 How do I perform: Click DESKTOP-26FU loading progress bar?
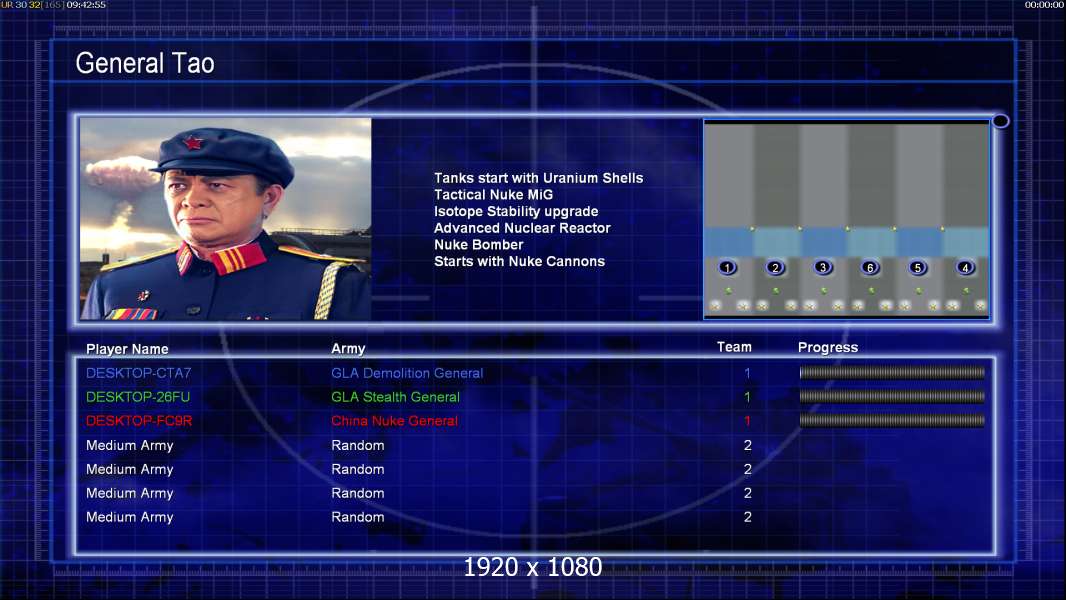point(892,396)
